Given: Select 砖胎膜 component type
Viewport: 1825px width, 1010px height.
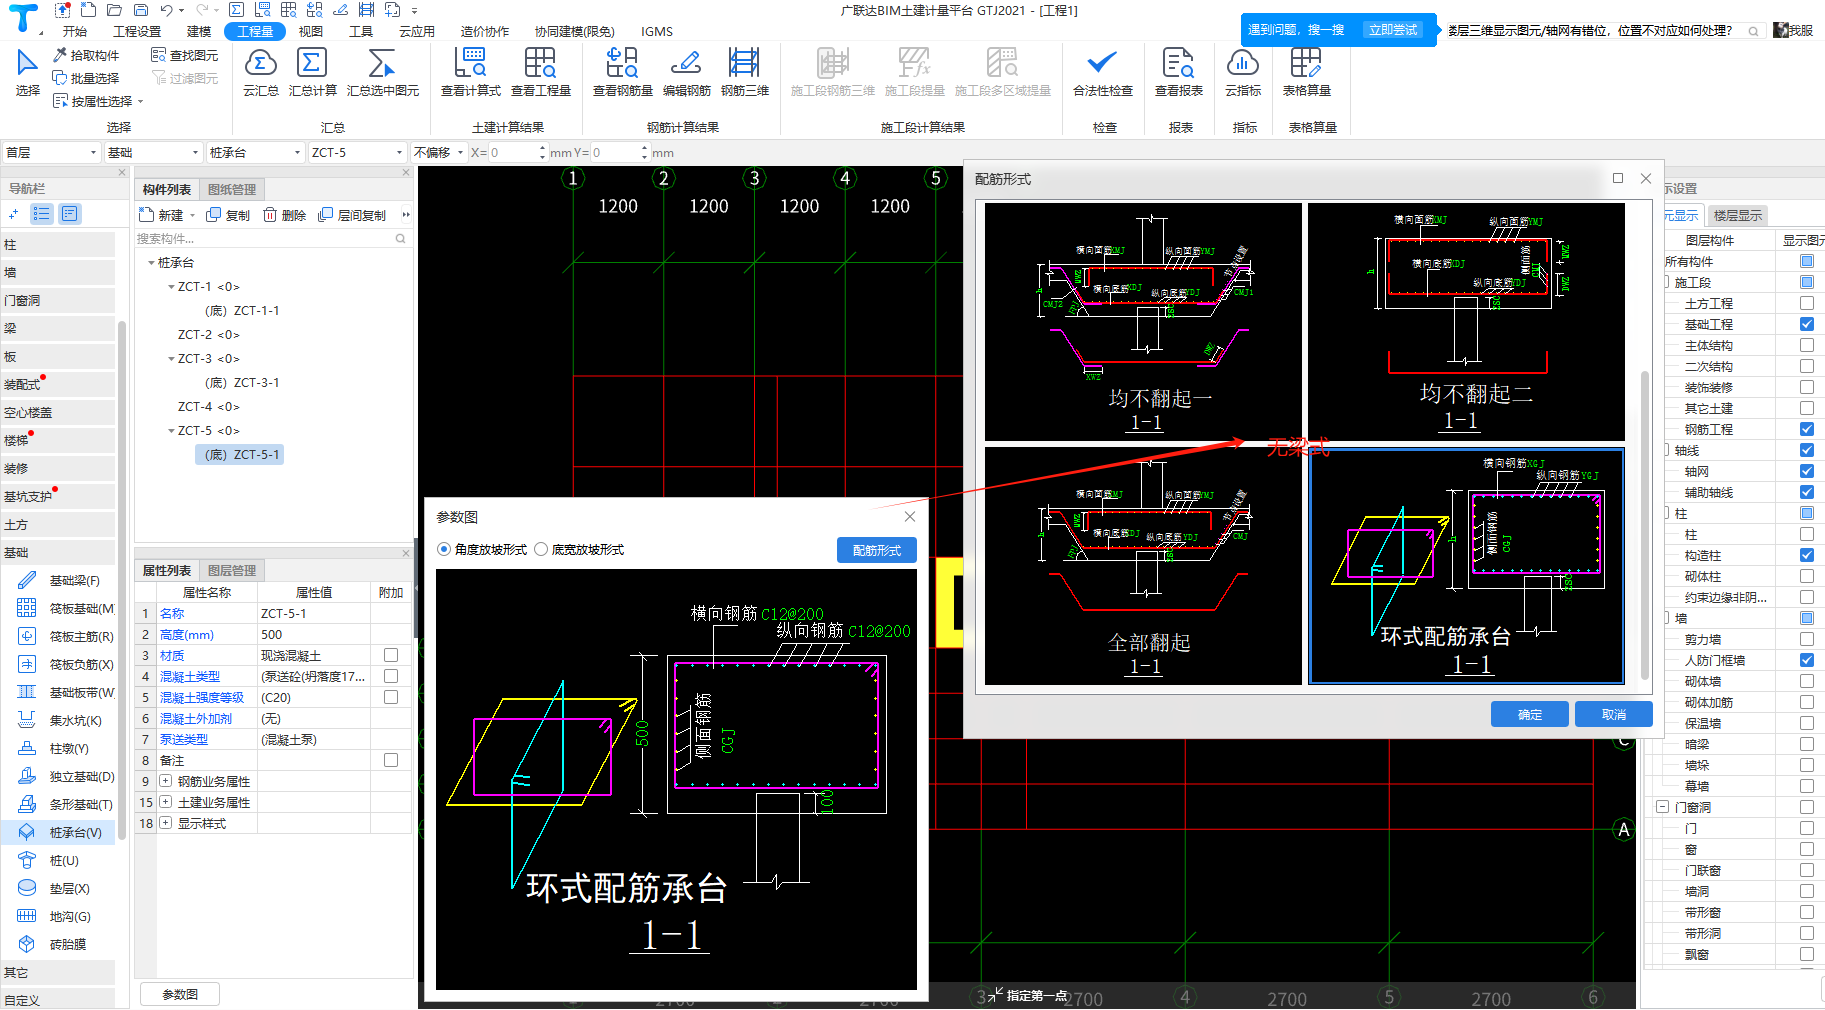Looking at the screenshot, I should [x=52, y=944].
